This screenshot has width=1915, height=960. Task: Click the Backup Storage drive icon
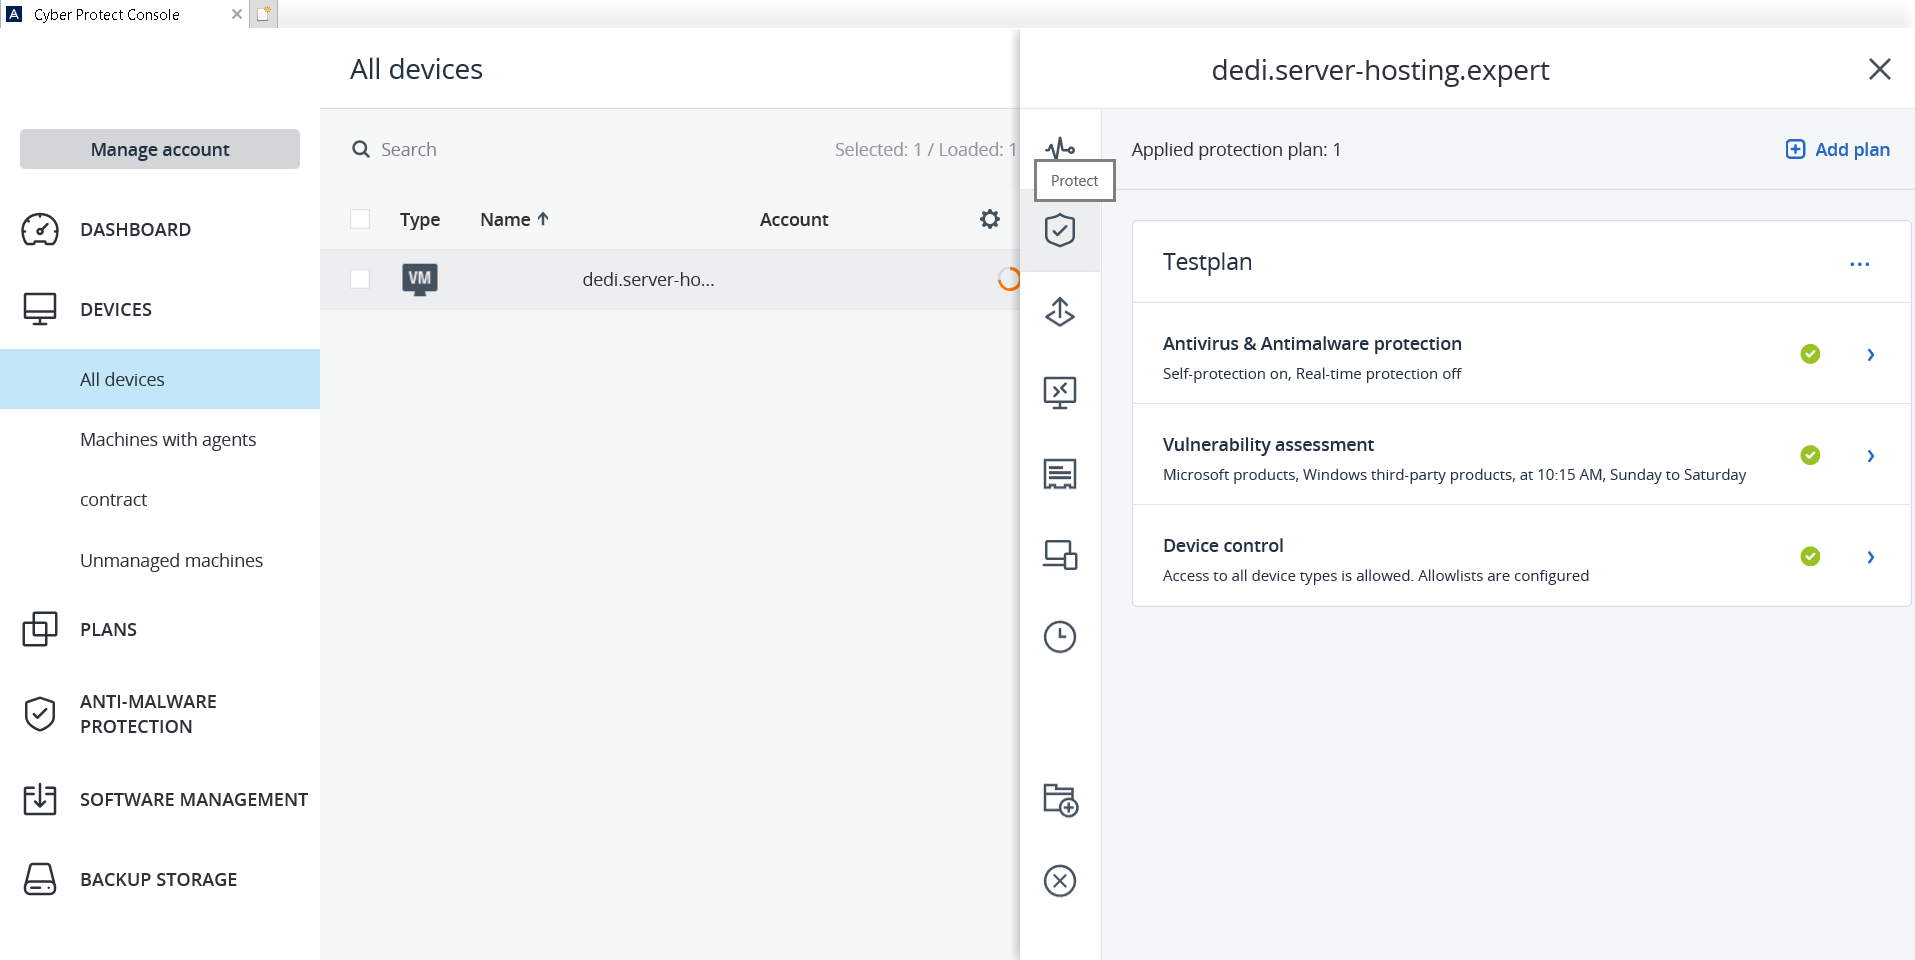pos(40,879)
